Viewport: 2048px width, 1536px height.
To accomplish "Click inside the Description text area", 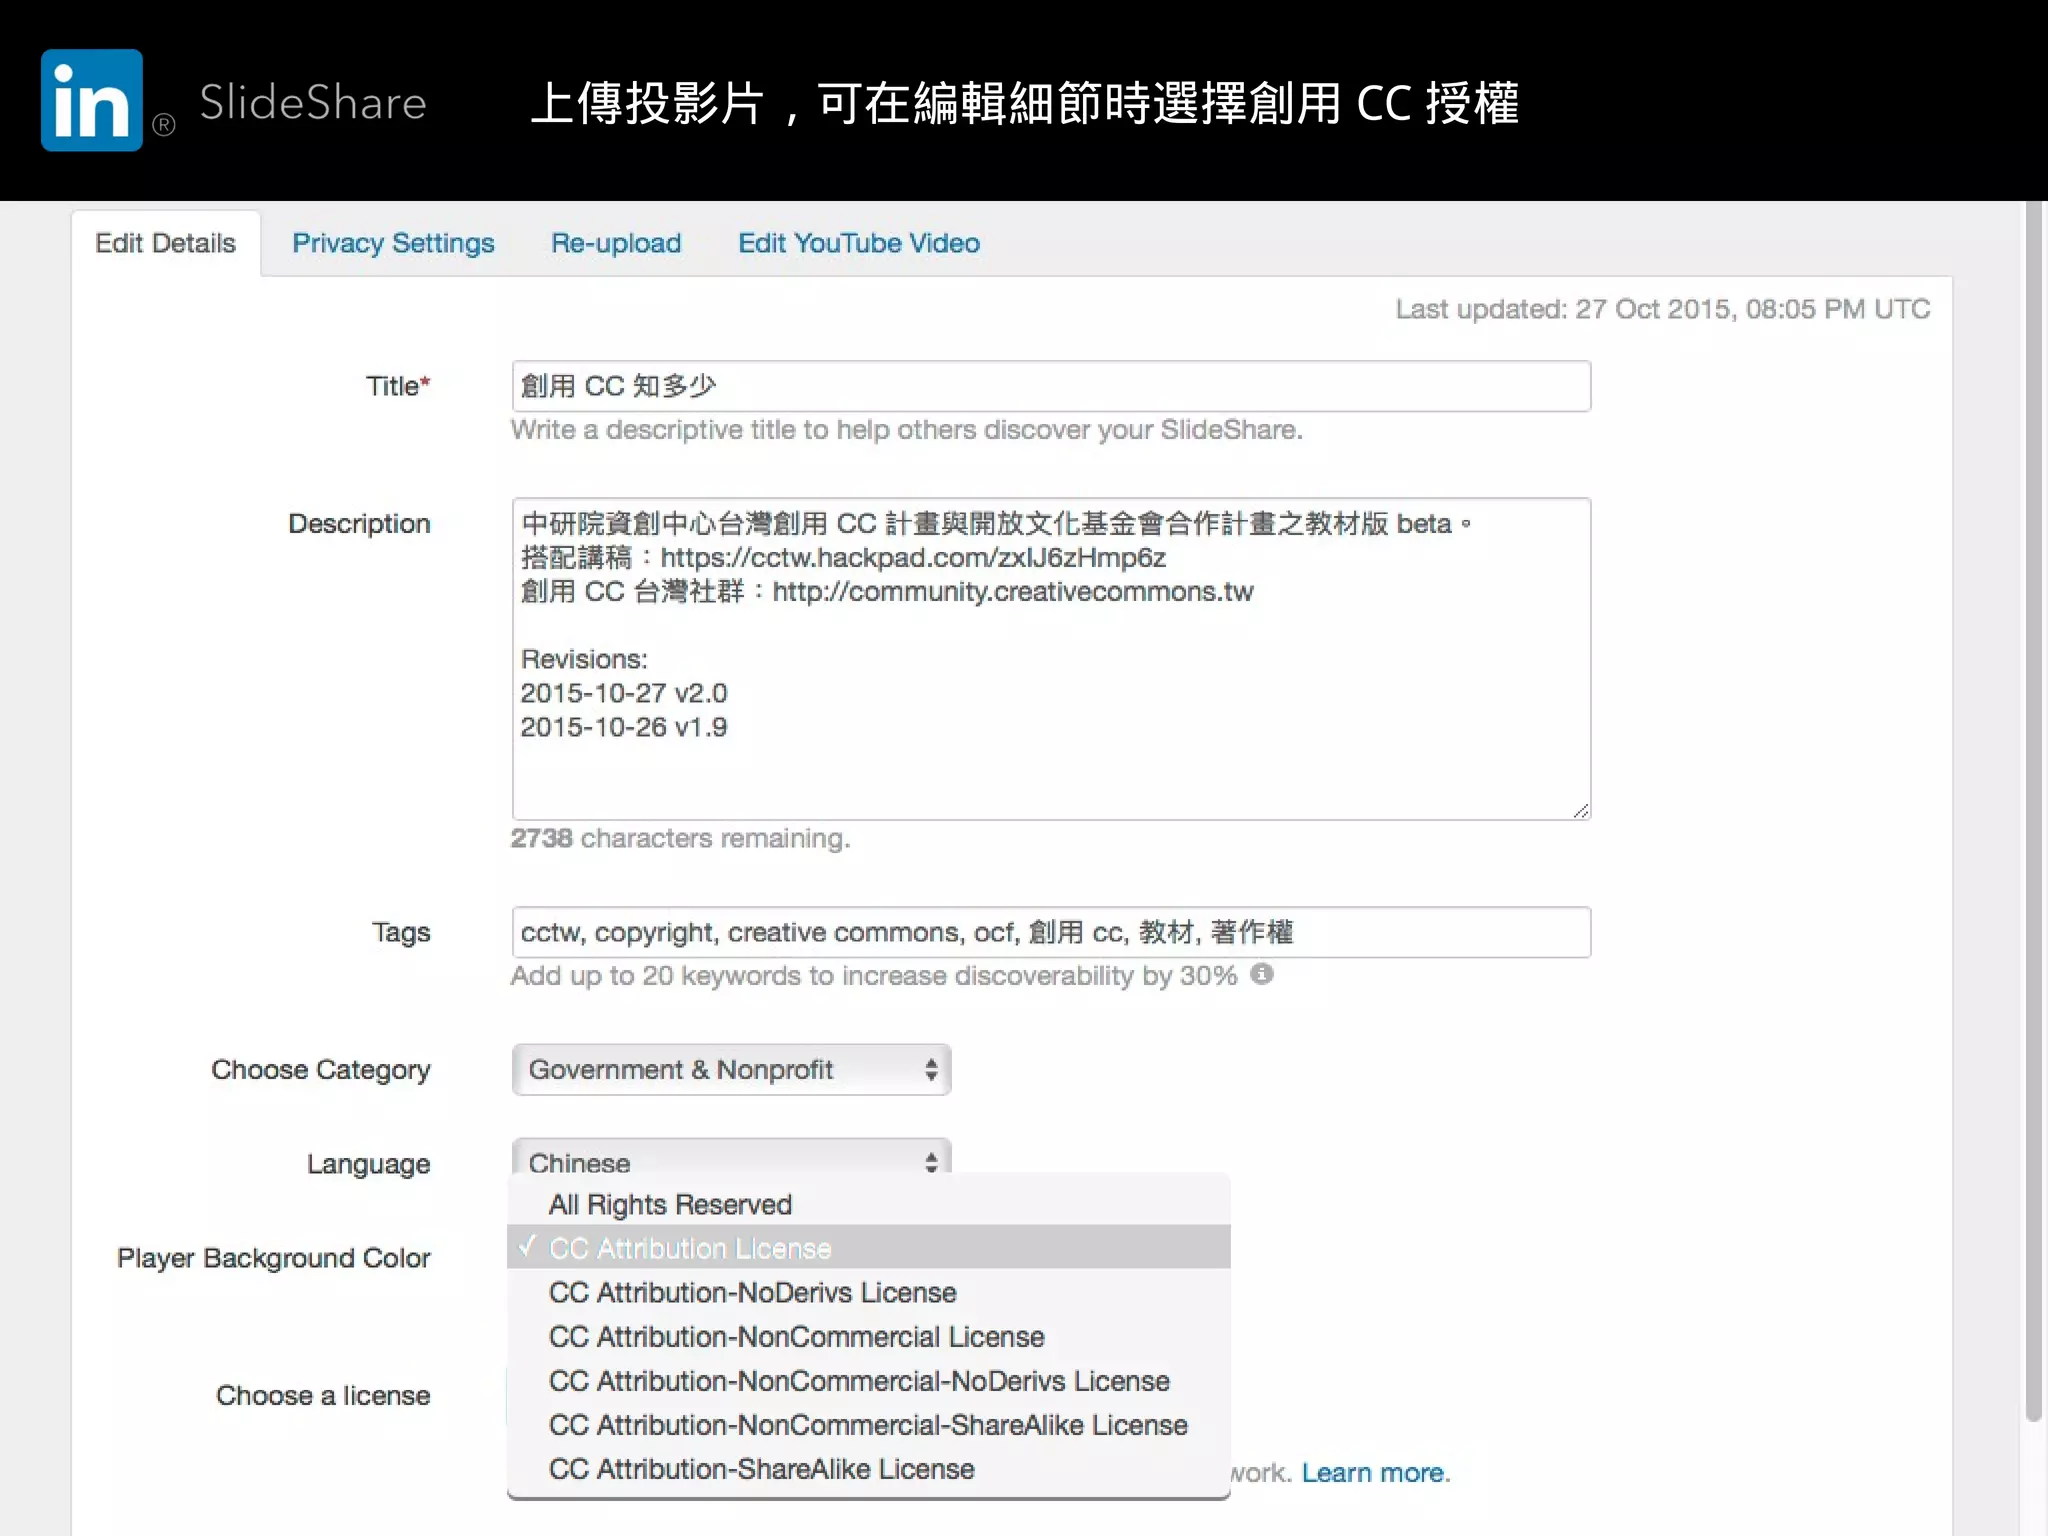I will (1051, 659).
